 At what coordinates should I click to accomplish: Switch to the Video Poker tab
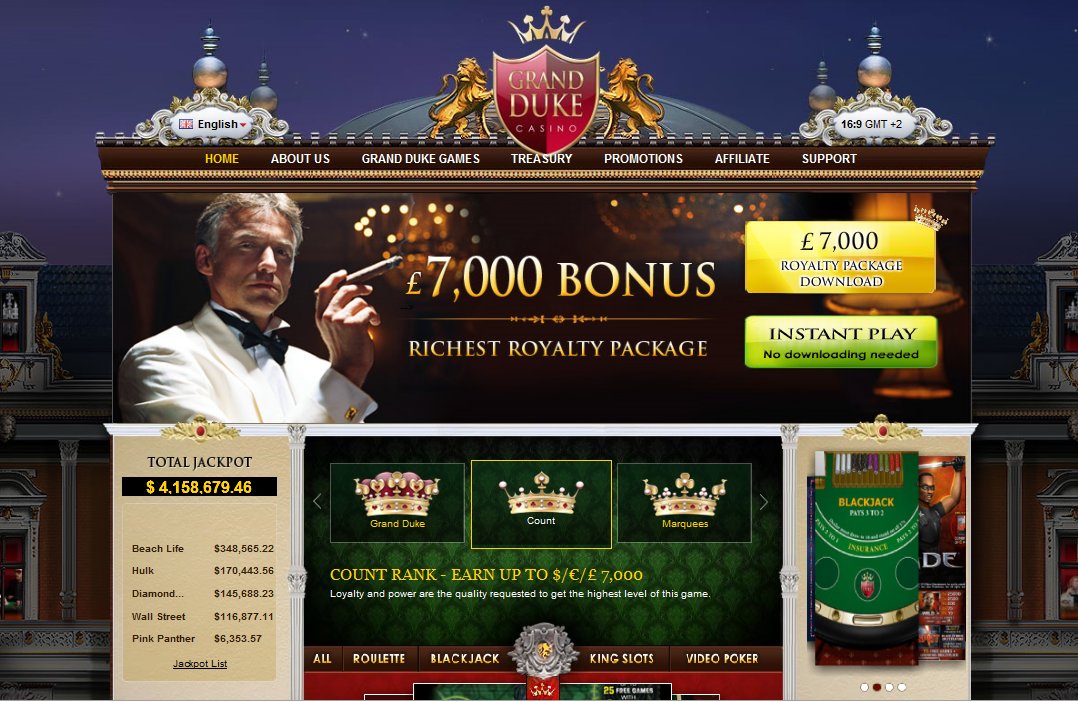722,659
